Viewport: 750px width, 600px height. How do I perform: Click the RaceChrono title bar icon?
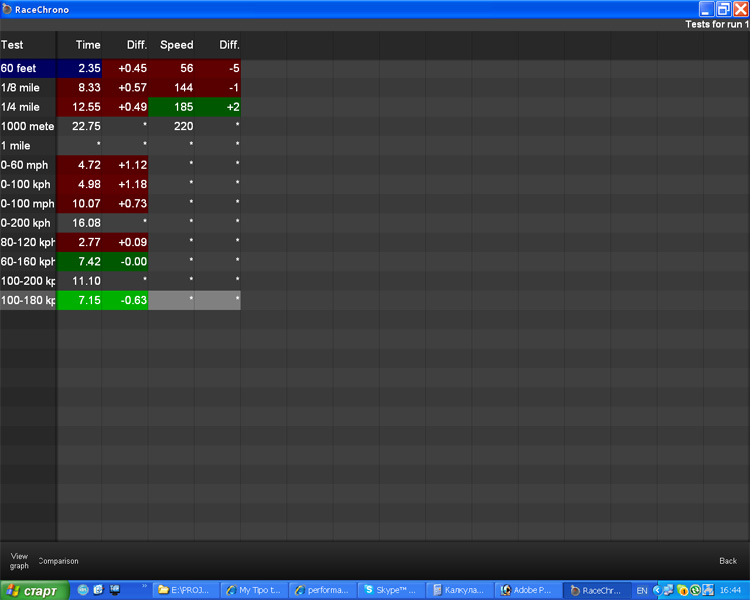[x=7, y=9]
